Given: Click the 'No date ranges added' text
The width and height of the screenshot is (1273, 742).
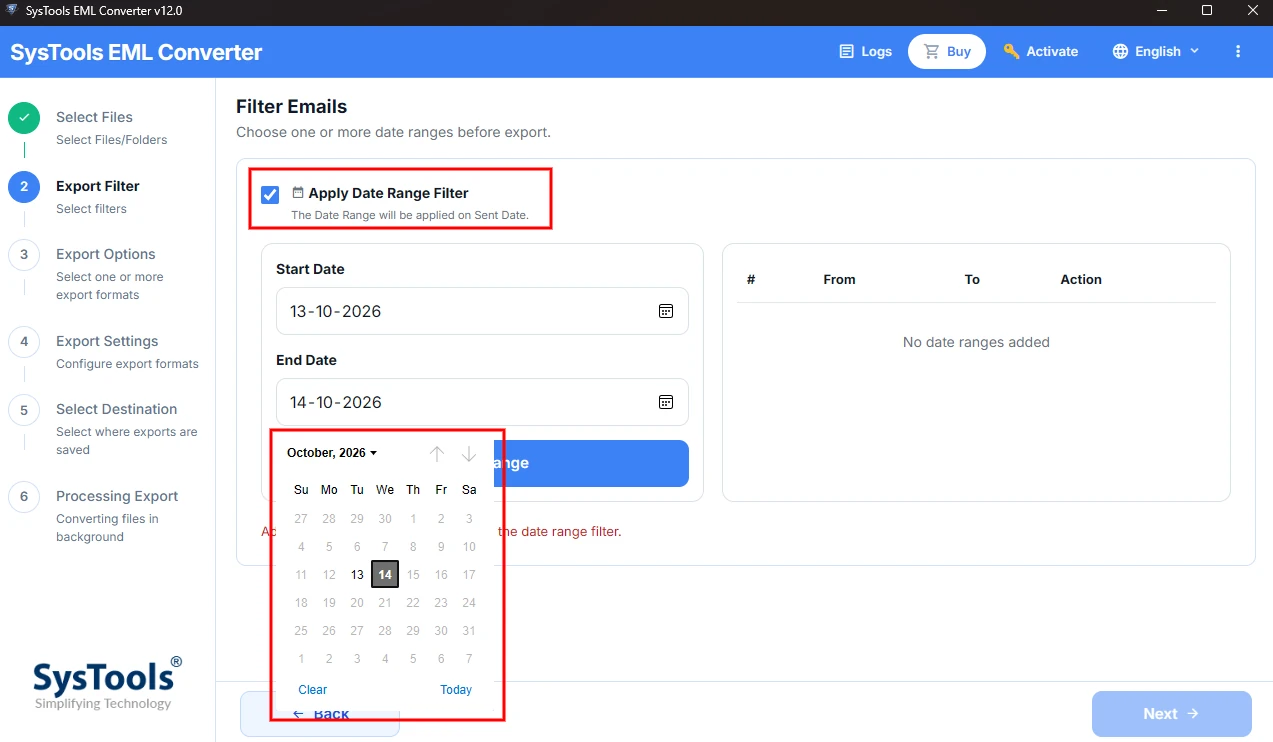Looking at the screenshot, I should (x=976, y=342).
